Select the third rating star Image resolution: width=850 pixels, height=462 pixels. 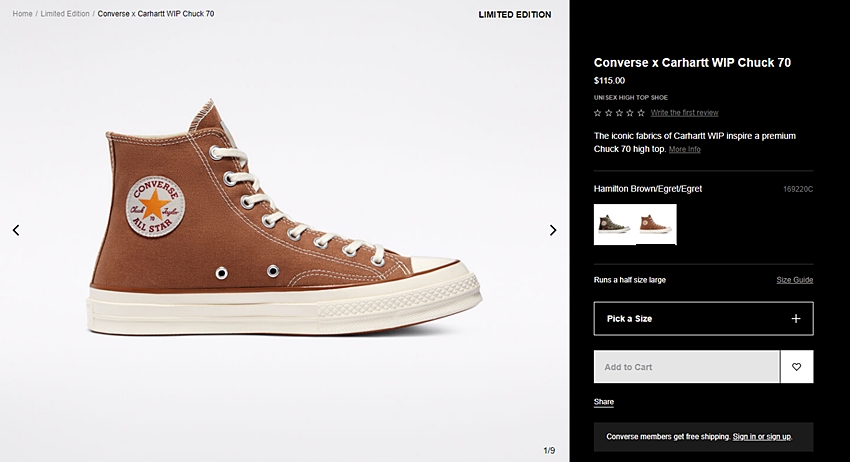pos(619,113)
